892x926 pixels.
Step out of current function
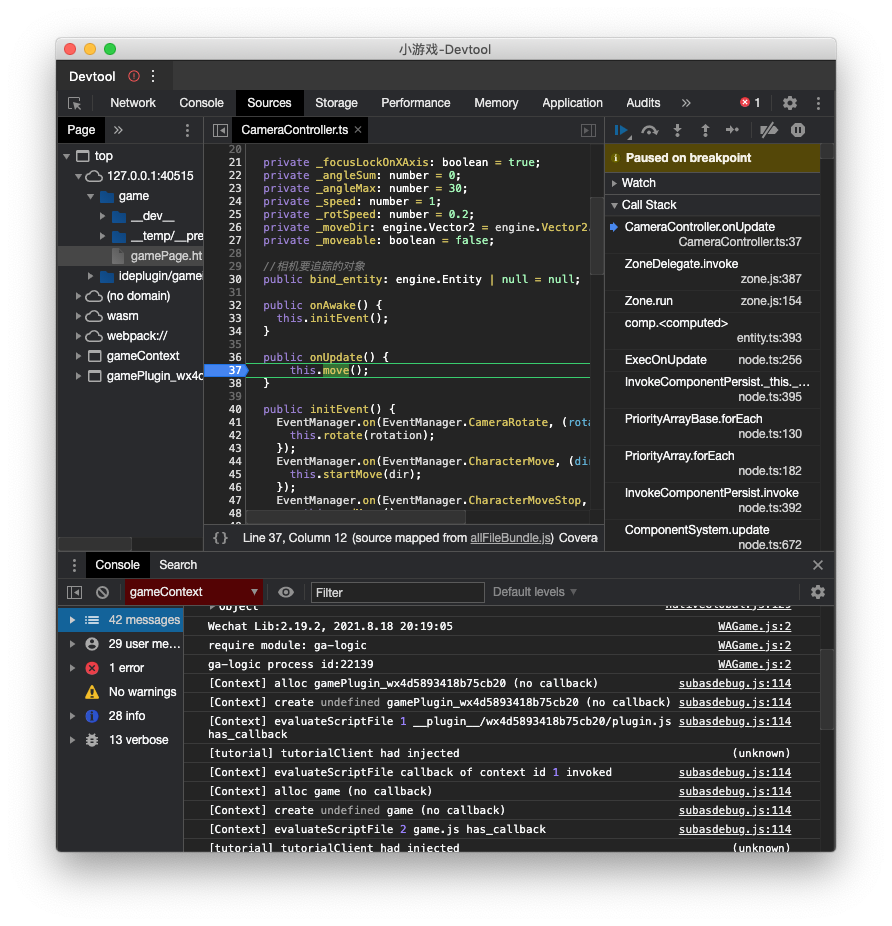pyautogui.click(x=705, y=131)
